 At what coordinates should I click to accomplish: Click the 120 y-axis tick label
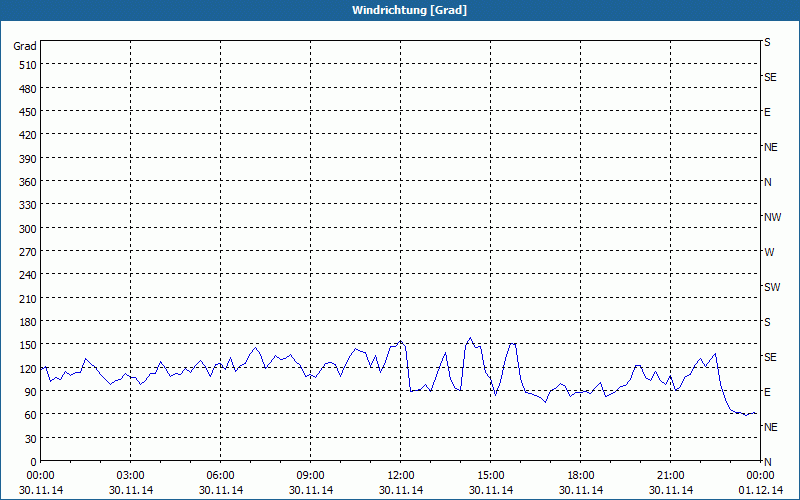28,369
